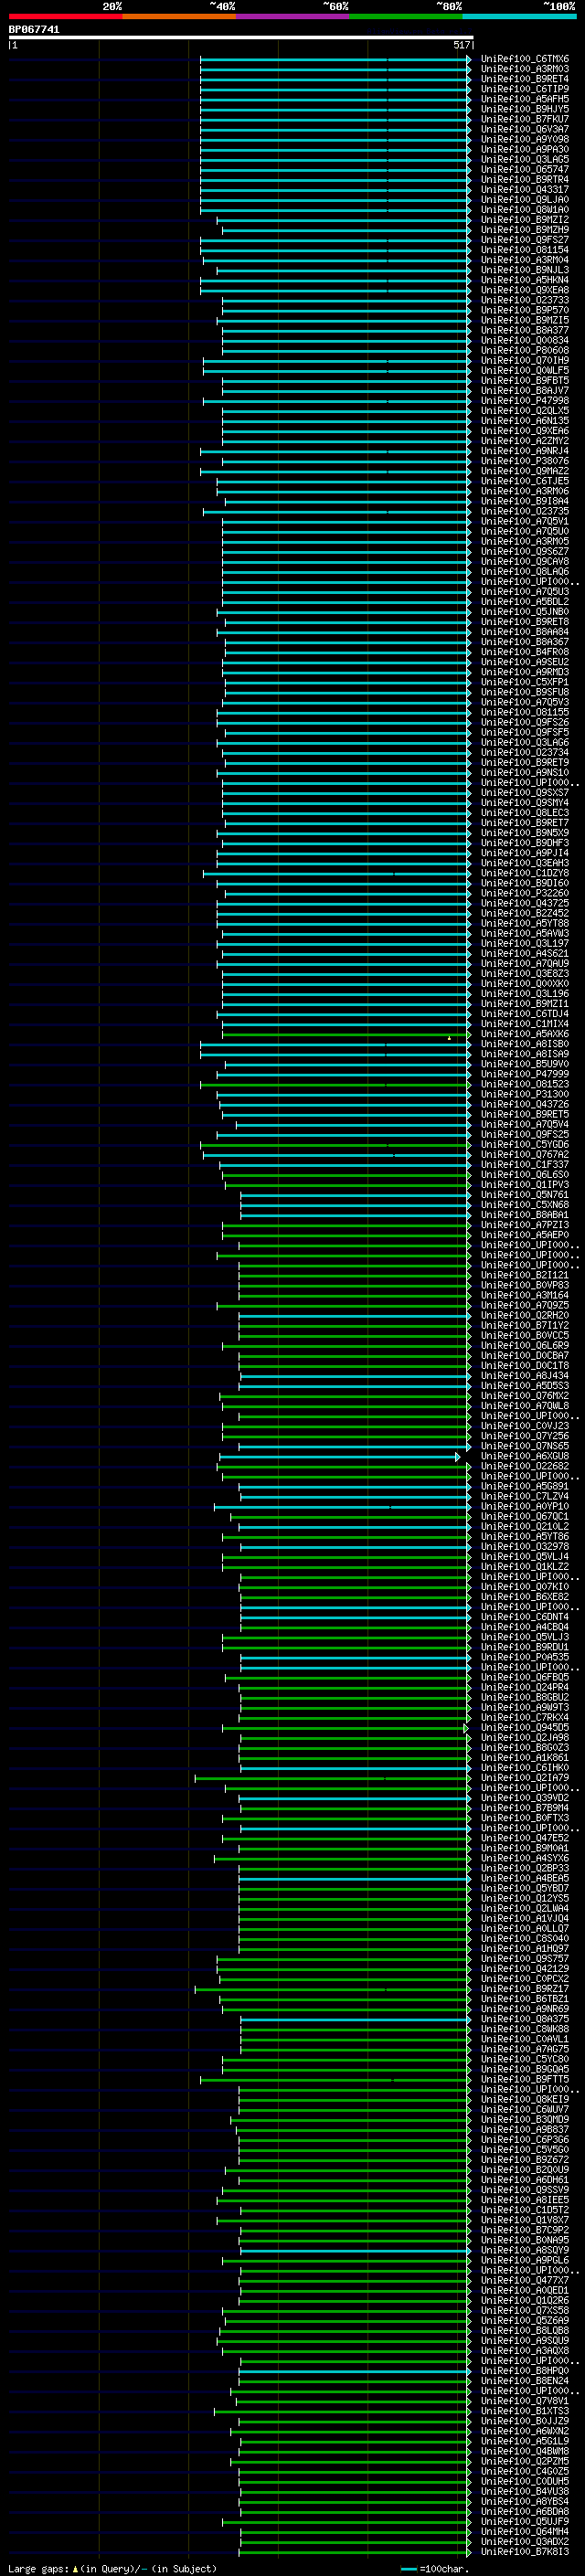This screenshot has width=585, height=2576.
Task: Select the UniRef100_O65747 label
Action: [x=524, y=169]
